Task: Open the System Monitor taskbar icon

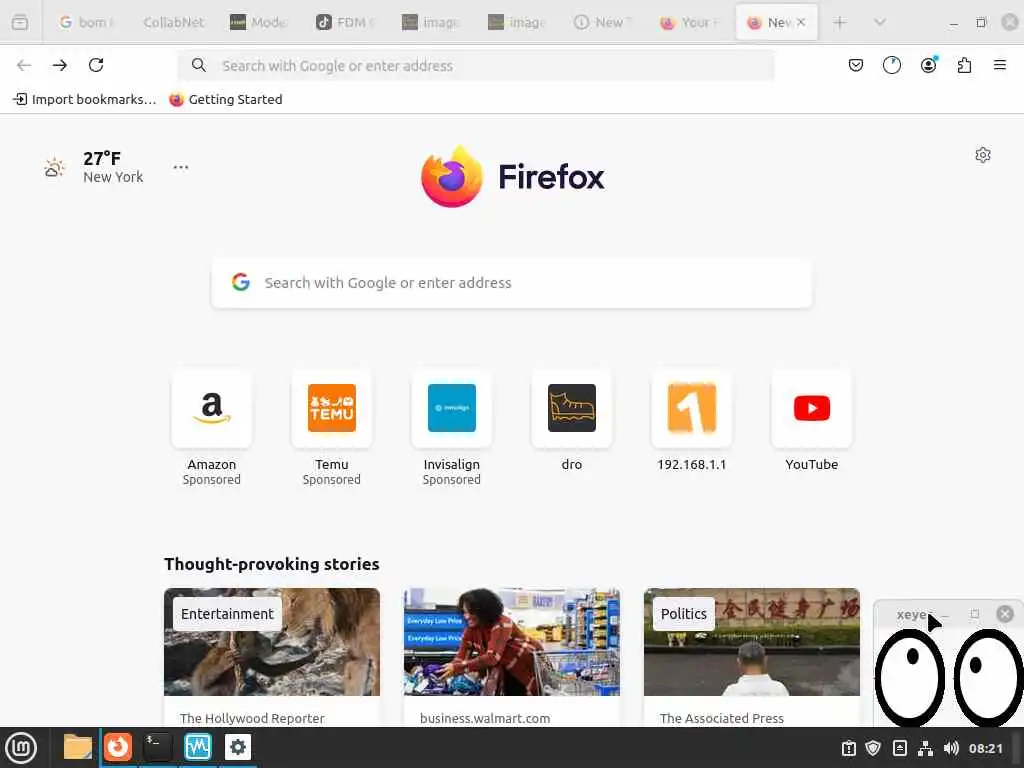Action: point(197,747)
